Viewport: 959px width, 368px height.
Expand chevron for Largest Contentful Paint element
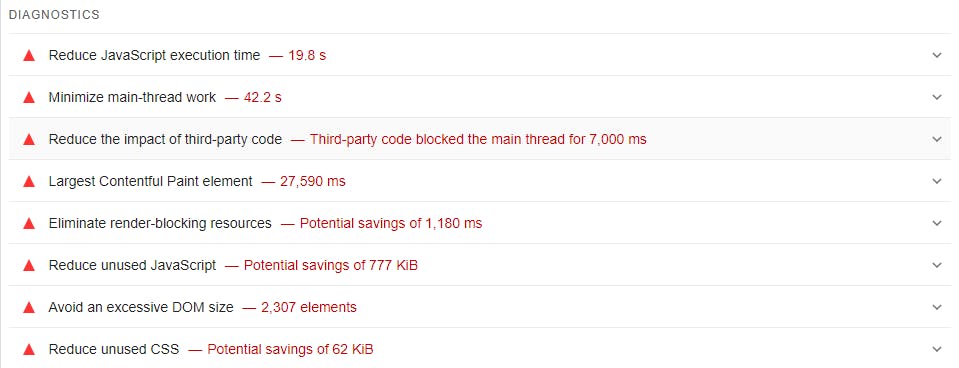(x=936, y=182)
